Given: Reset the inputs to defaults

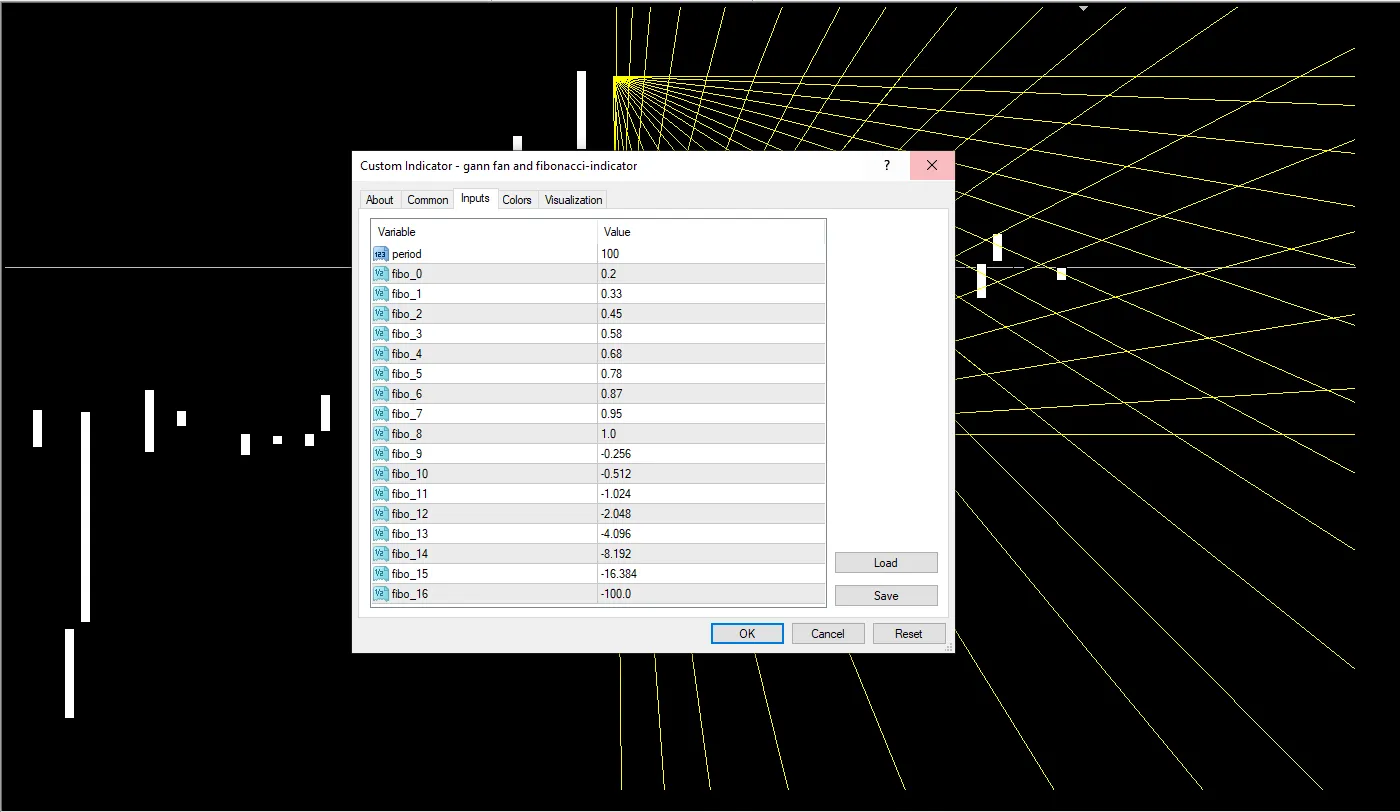Looking at the screenshot, I should pos(908,633).
